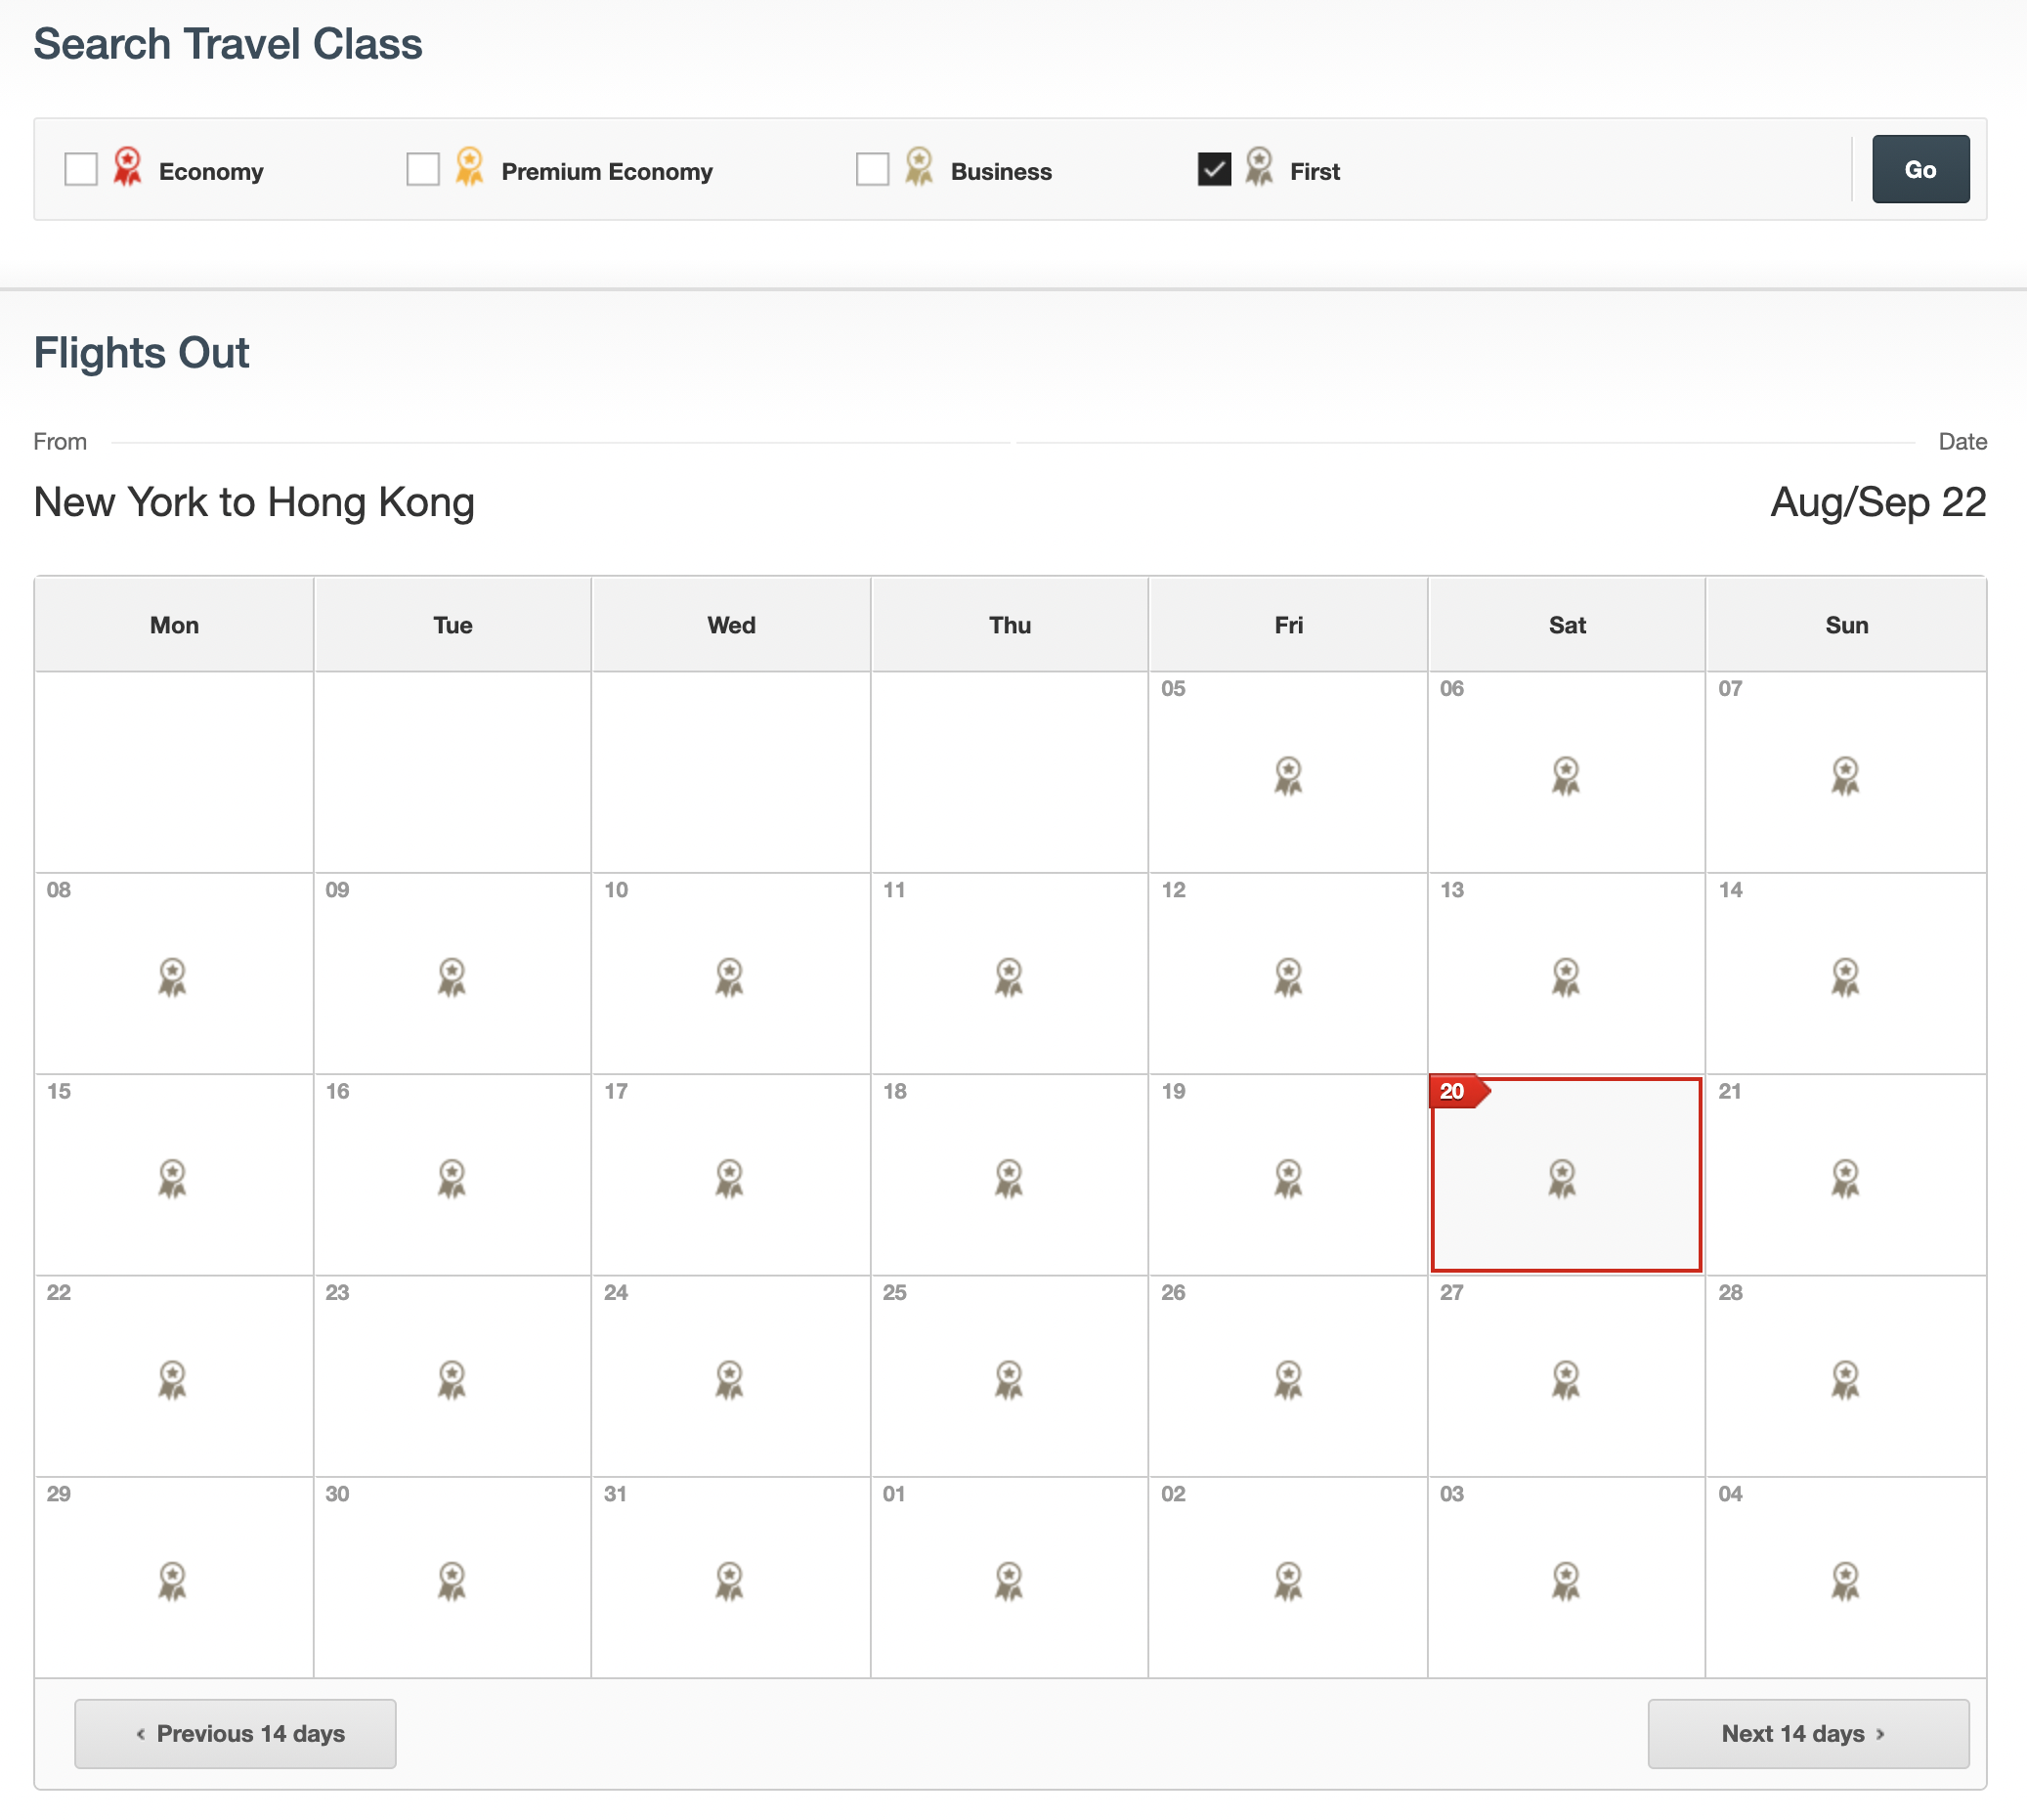Viewport: 2027px width, 1820px height.
Task: Advance to Next 14 days
Action: (1807, 1733)
